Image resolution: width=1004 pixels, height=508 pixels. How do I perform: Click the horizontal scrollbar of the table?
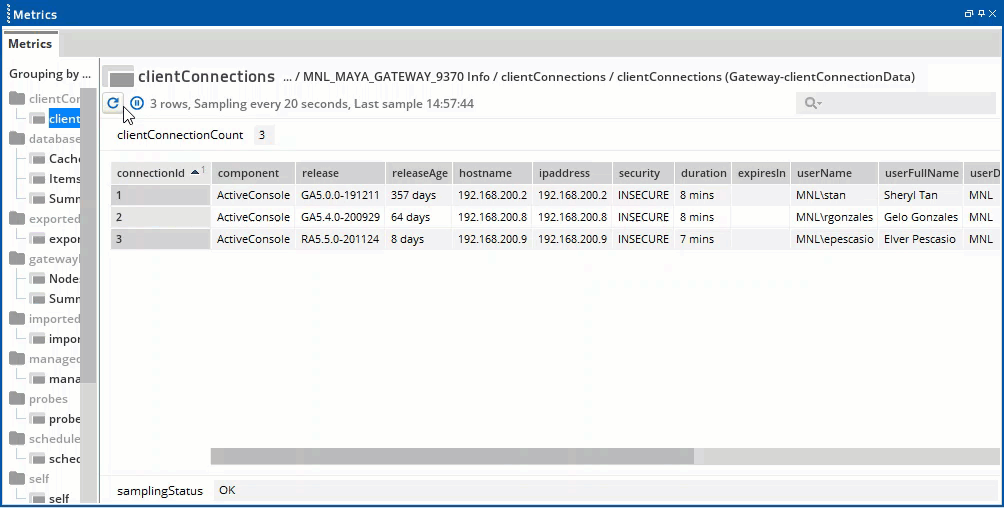(x=452, y=456)
